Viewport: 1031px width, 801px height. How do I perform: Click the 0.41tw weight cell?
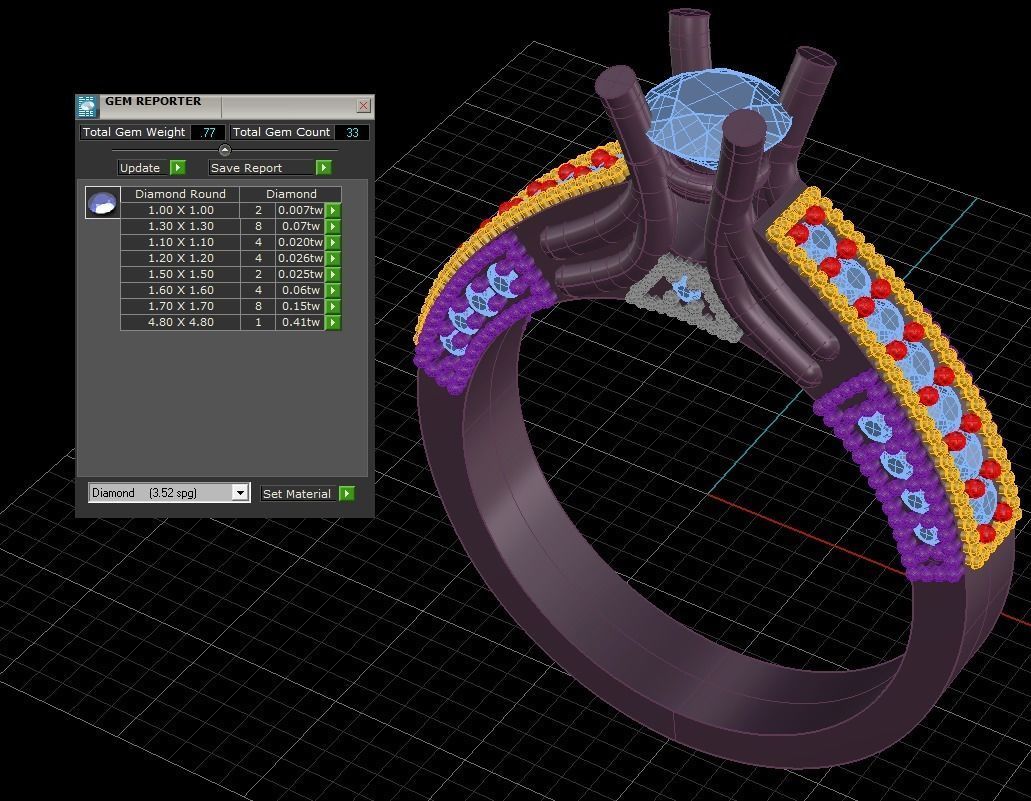pos(300,322)
